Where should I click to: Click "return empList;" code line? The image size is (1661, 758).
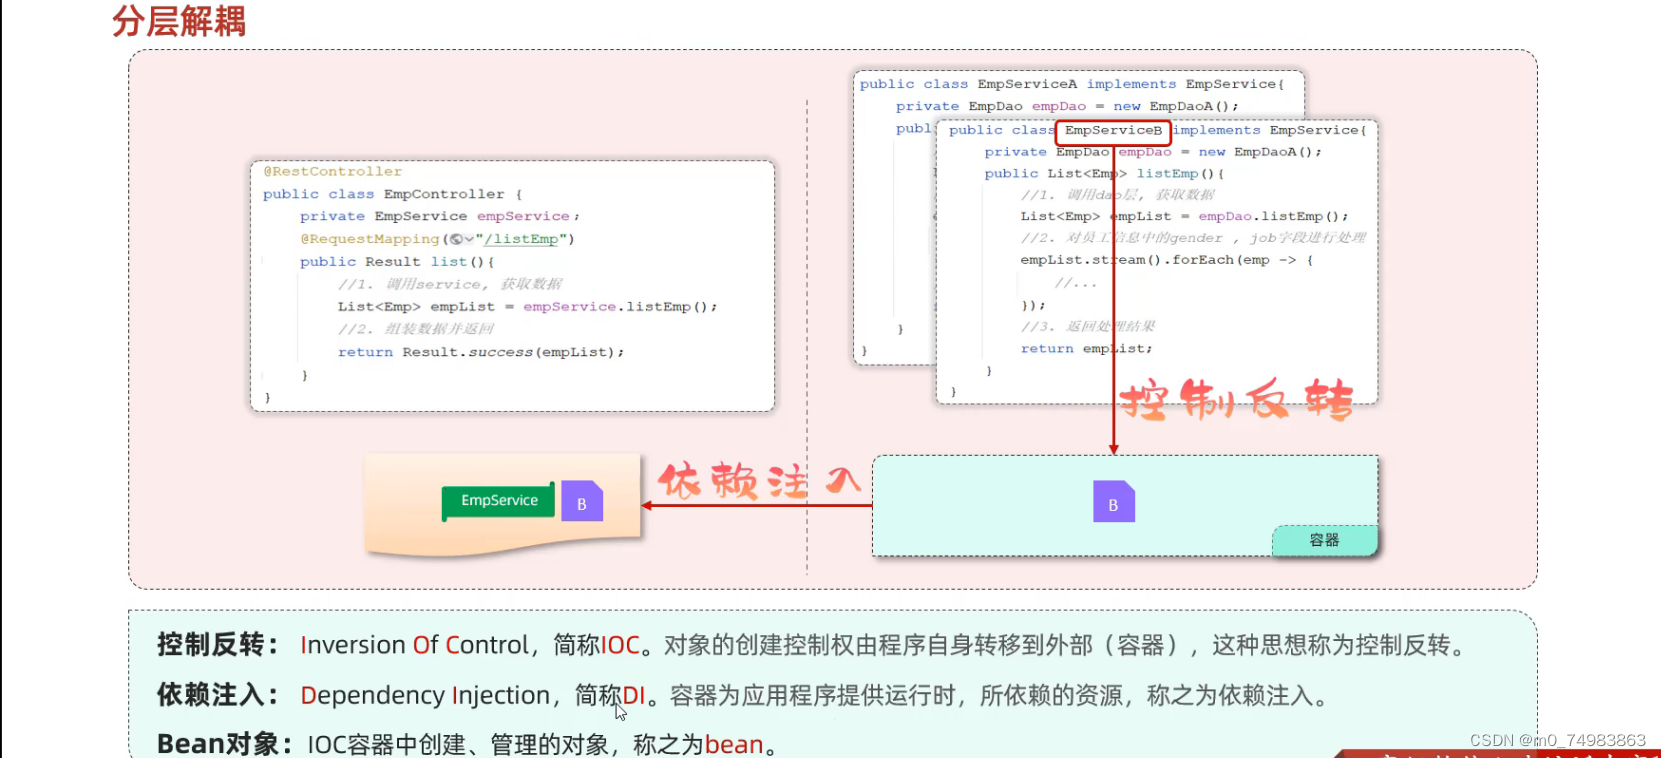[x=1086, y=348]
